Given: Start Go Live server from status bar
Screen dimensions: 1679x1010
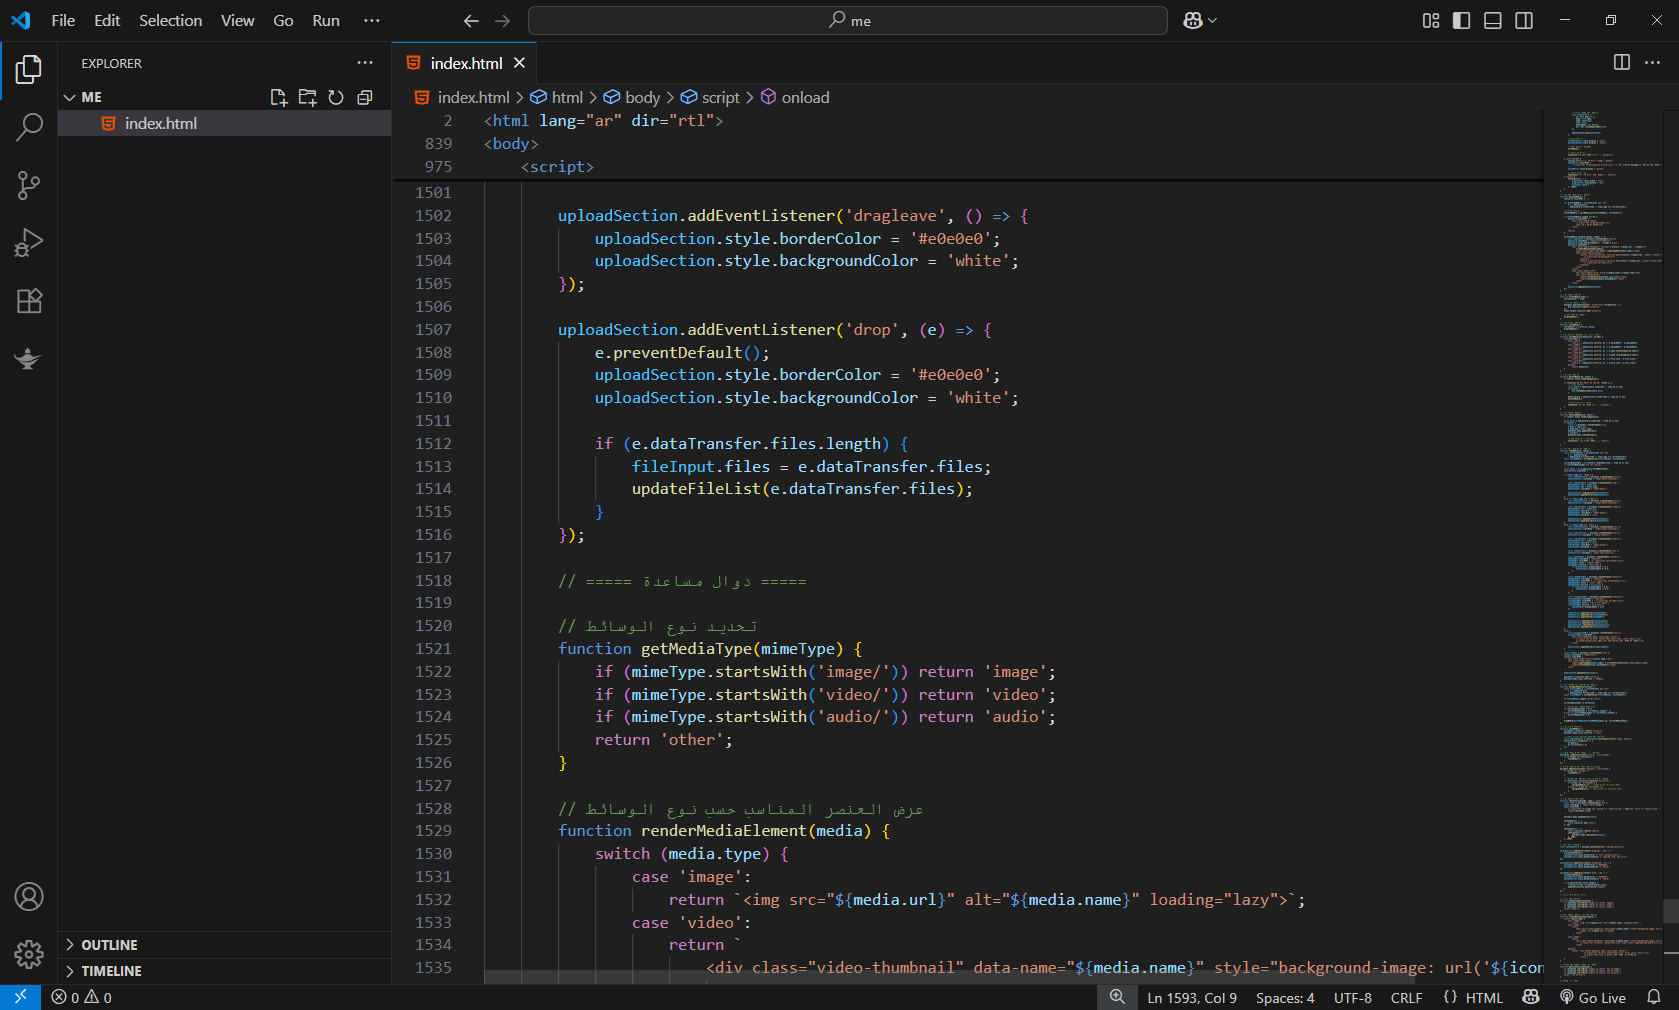Looking at the screenshot, I should [1593, 998].
